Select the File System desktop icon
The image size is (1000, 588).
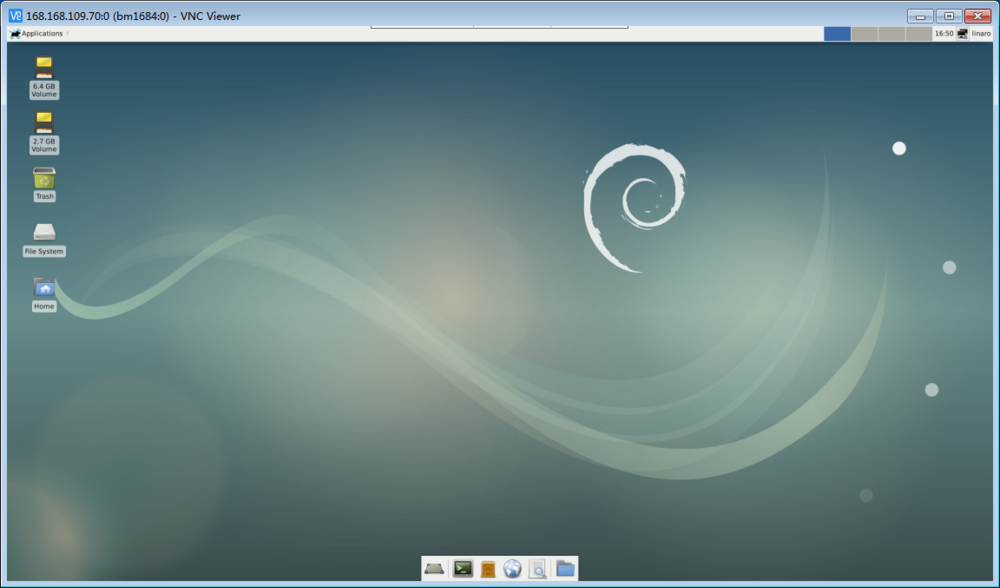tap(44, 239)
